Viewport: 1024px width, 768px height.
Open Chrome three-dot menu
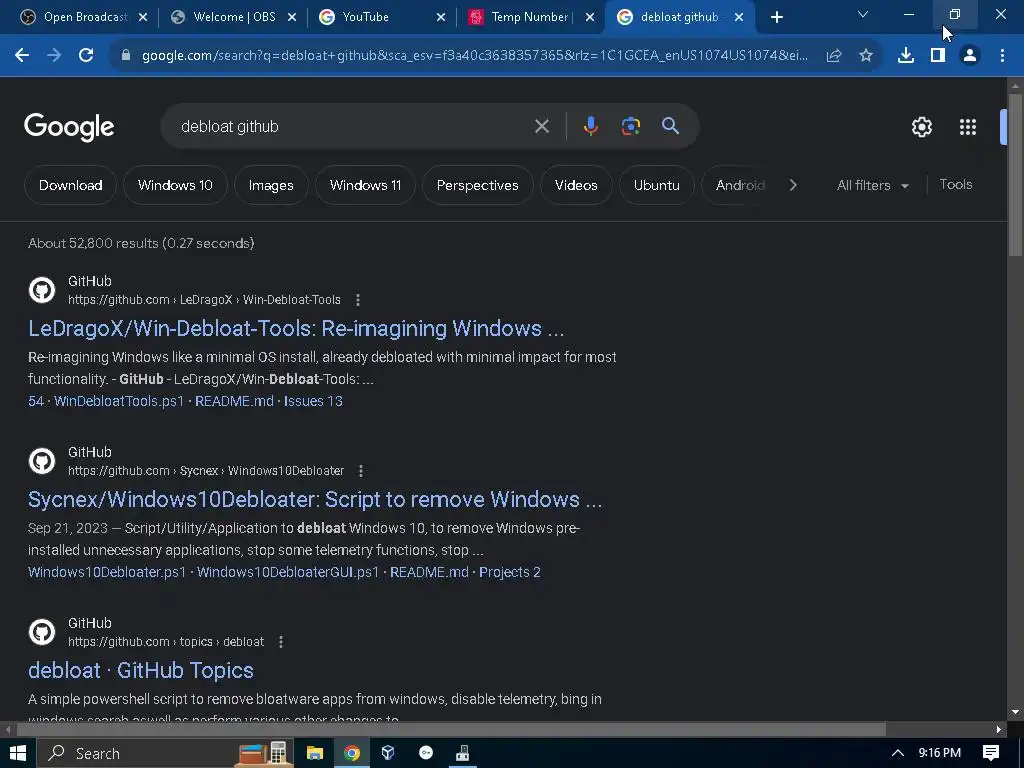[x=1002, y=56]
